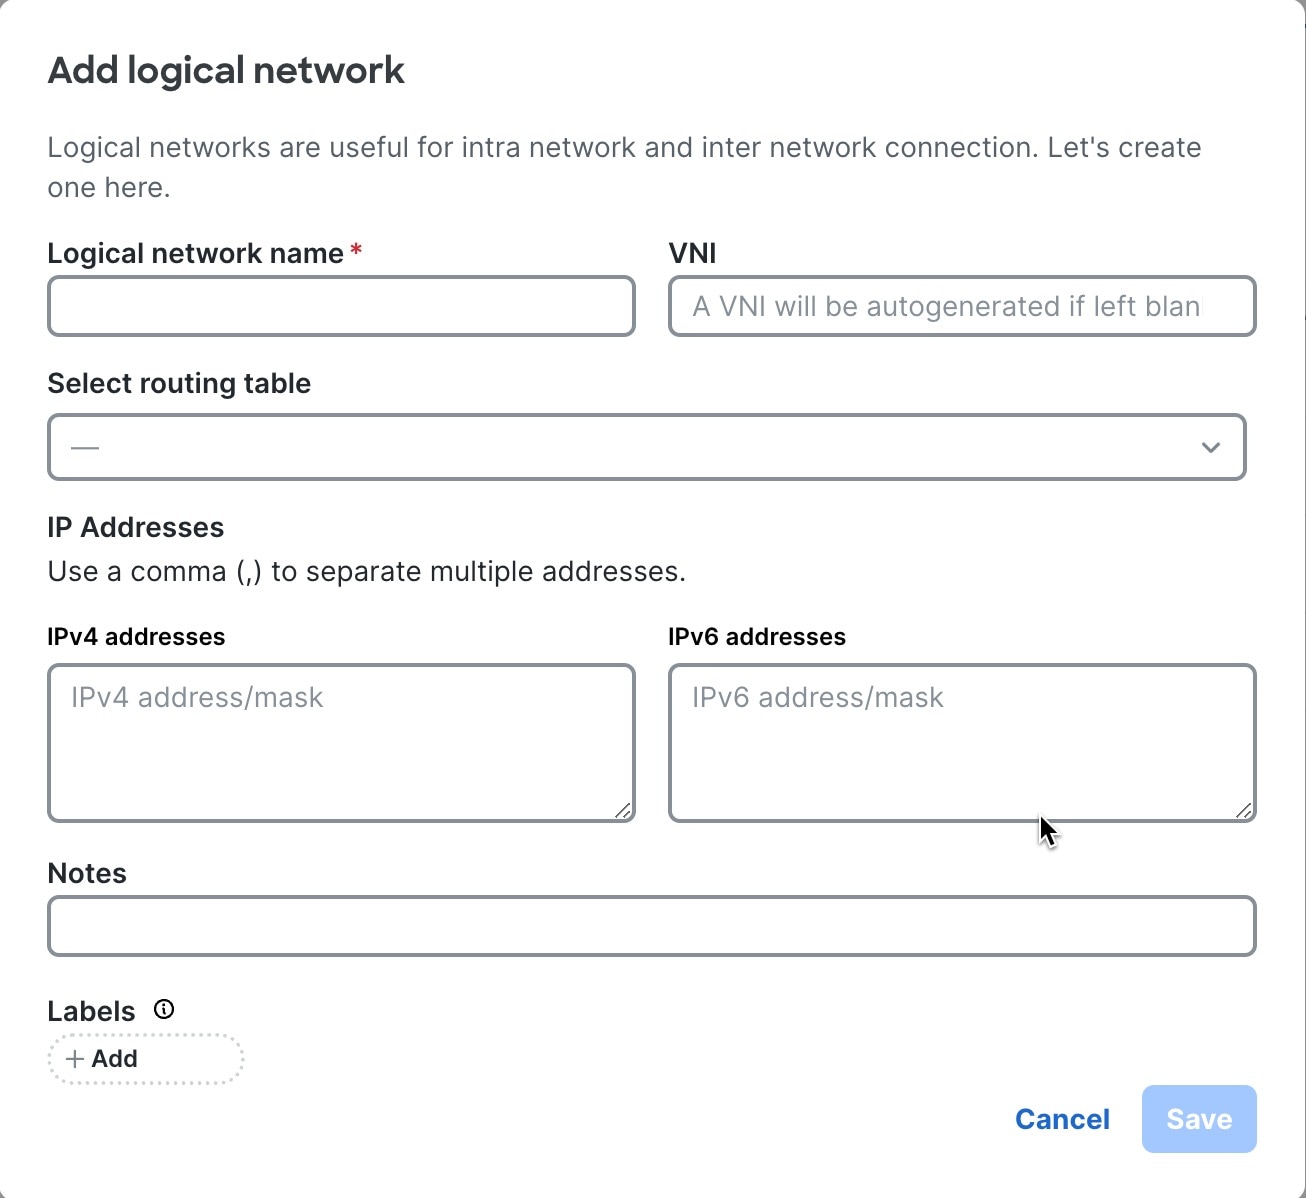Click inside the Notes input field
The width and height of the screenshot is (1306, 1198).
[x=652, y=926]
